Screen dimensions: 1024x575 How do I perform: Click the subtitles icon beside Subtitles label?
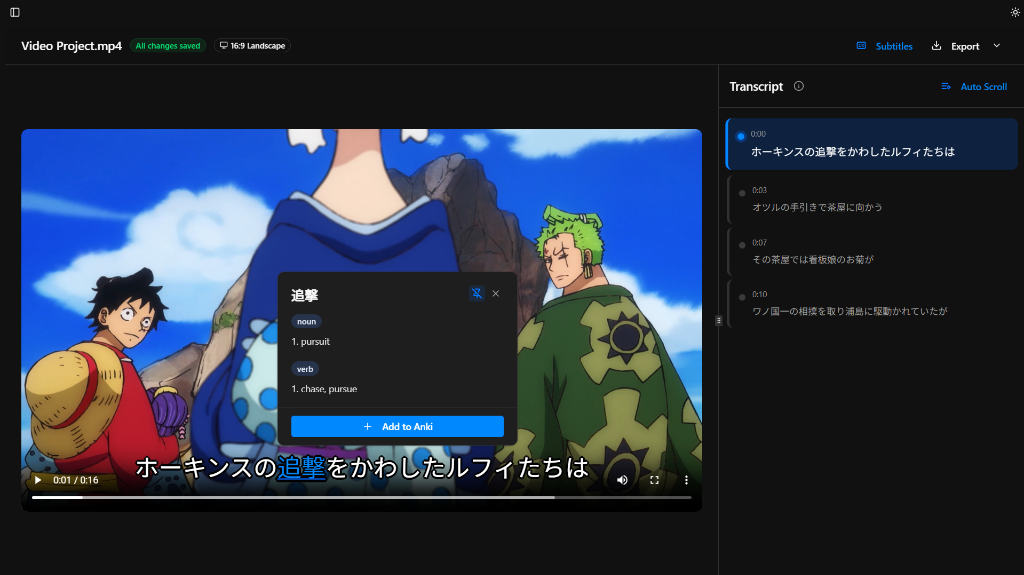[x=861, y=46]
